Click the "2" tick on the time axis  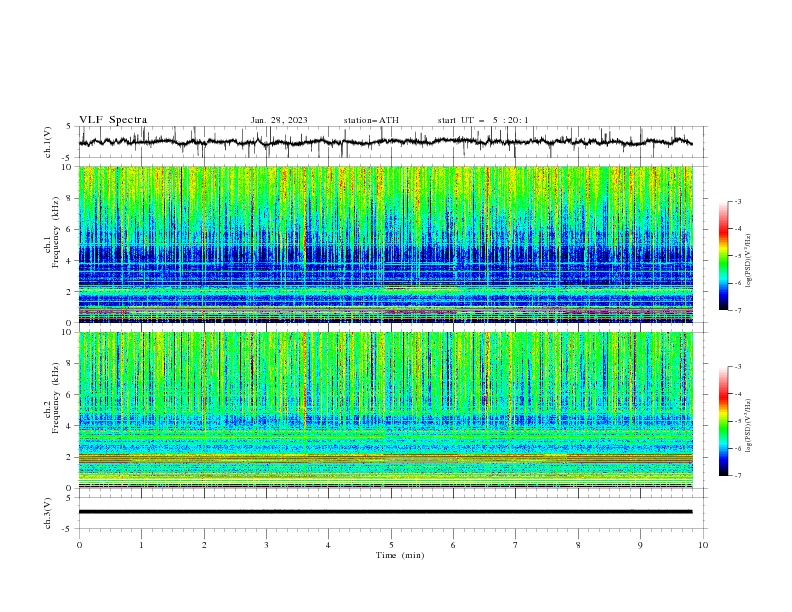pyautogui.click(x=204, y=545)
